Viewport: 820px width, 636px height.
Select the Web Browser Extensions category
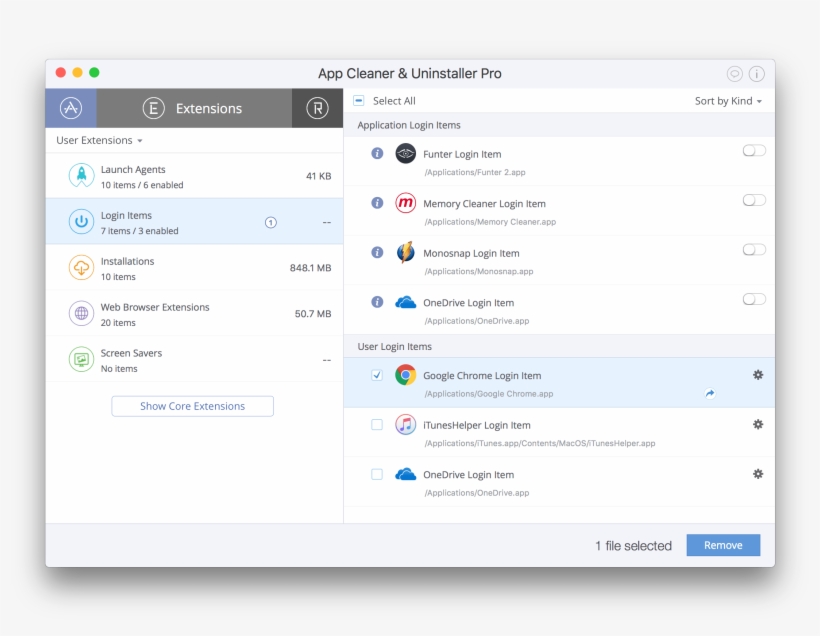click(195, 314)
